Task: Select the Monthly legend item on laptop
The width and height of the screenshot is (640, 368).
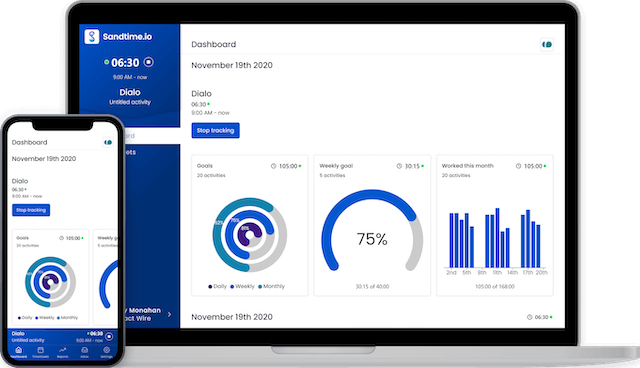Action: click(271, 286)
